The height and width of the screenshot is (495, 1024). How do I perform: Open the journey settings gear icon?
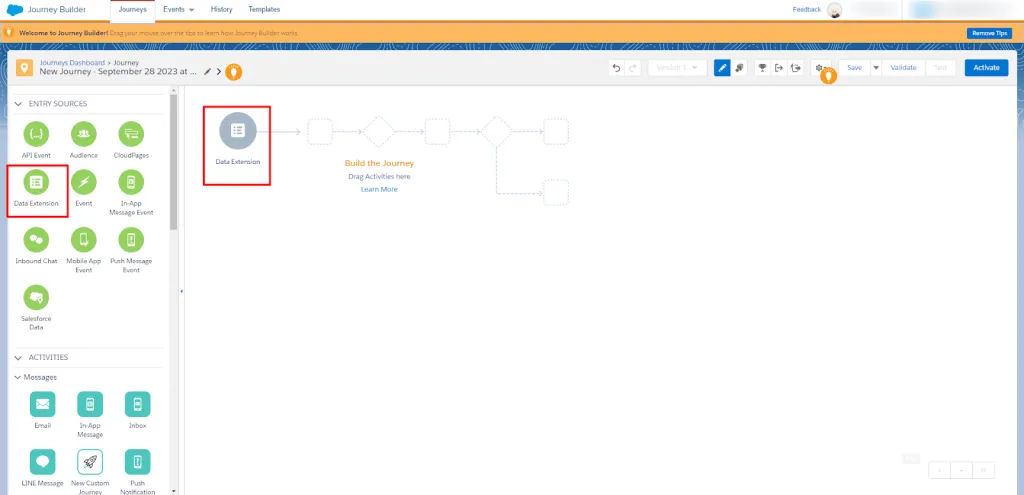(x=820, y=68)
